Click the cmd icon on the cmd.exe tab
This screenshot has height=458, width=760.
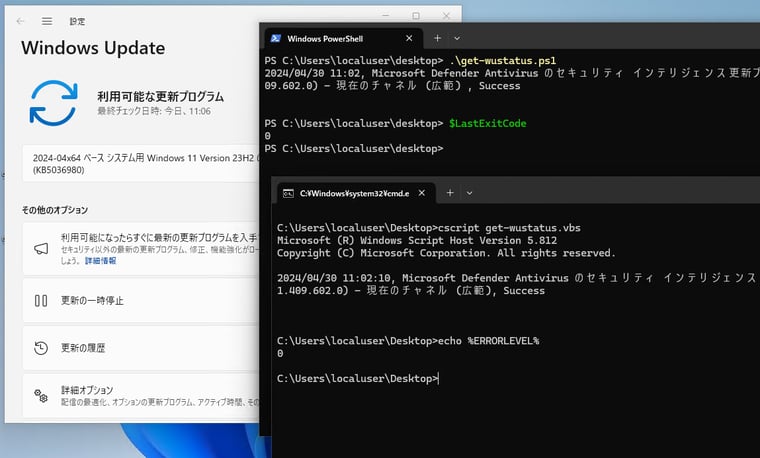[288, 193]
